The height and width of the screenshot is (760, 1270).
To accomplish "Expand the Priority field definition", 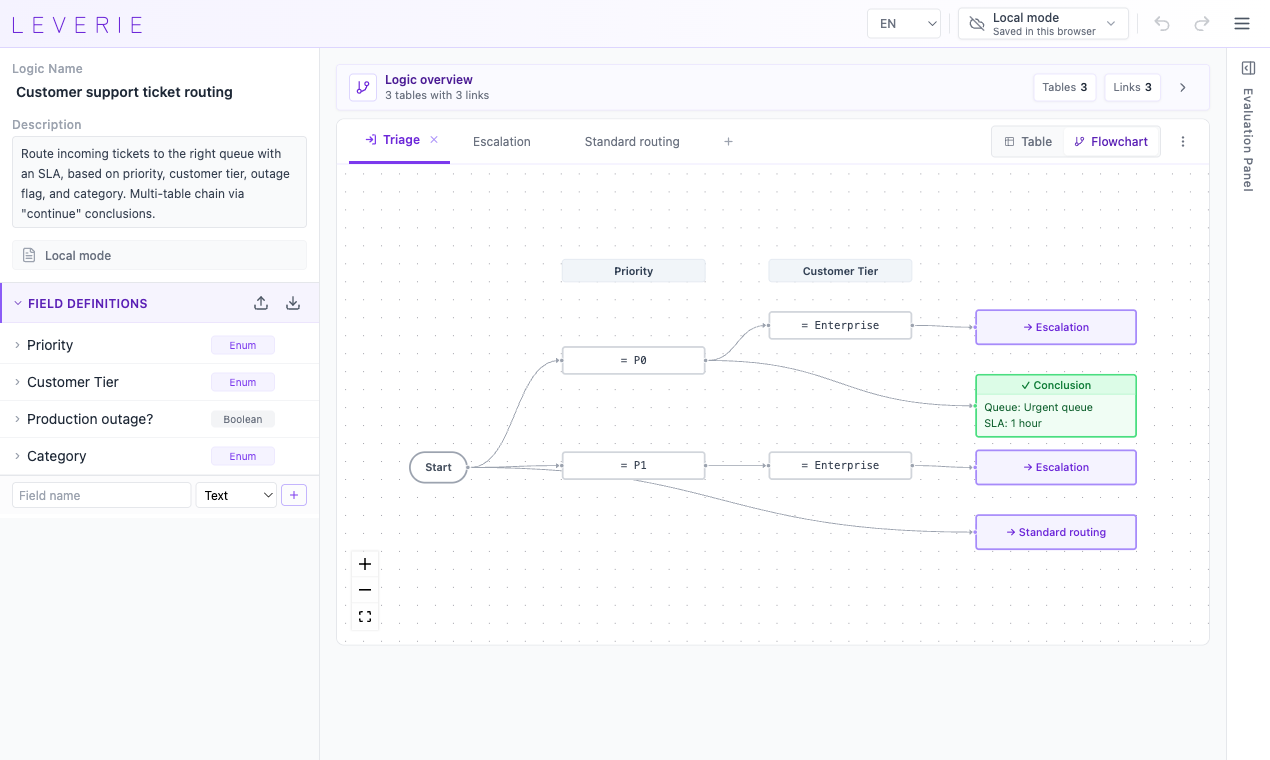I will pyautogui.click(x=17, y=345).
